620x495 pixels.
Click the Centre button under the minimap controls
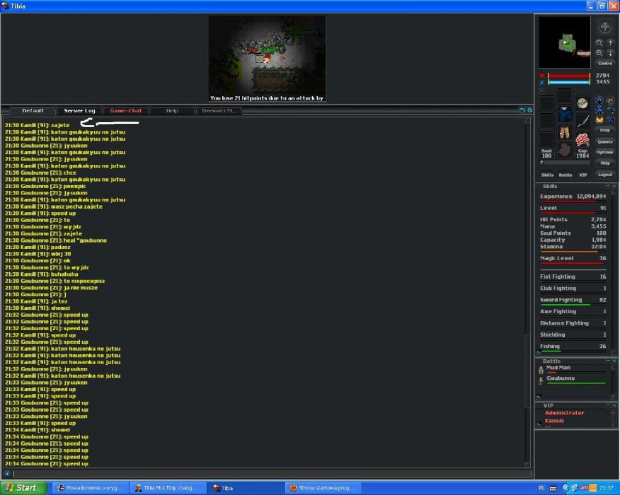click(605, 63)
